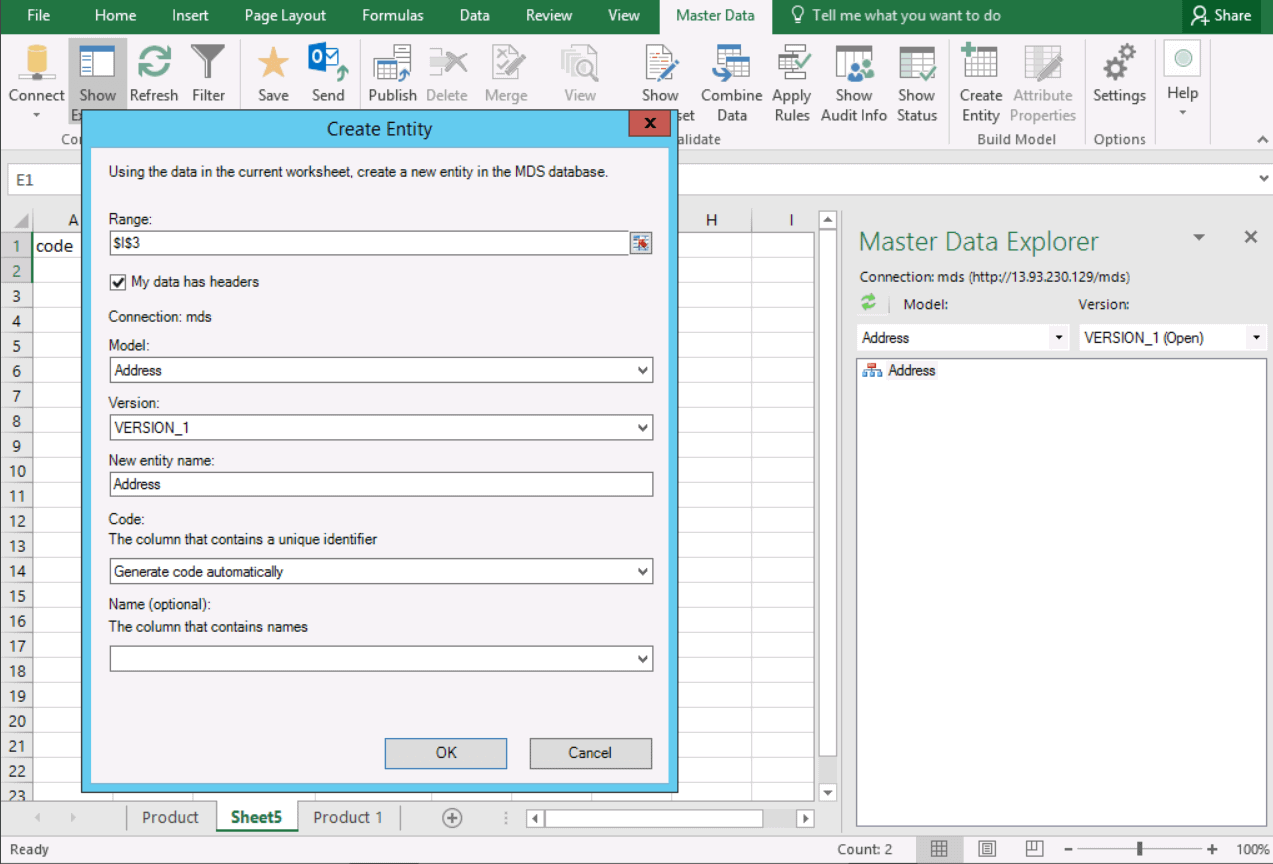The image size is (1273, 864).
Task: Click OK in Create Entity dialog
Action: click(x=446, y=753)
